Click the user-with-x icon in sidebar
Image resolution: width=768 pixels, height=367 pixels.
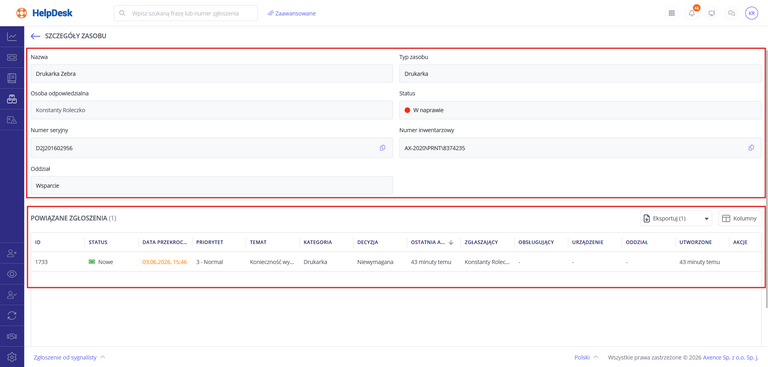click(12, 253)
